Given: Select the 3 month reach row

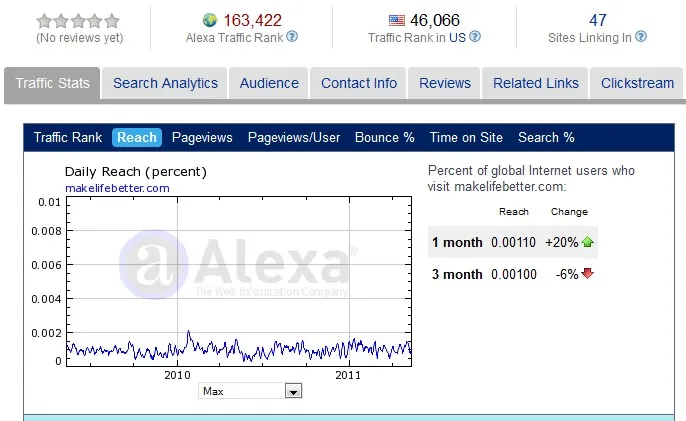Looking at the screenshot, I should pyautogui.click(x=513, y=274).
